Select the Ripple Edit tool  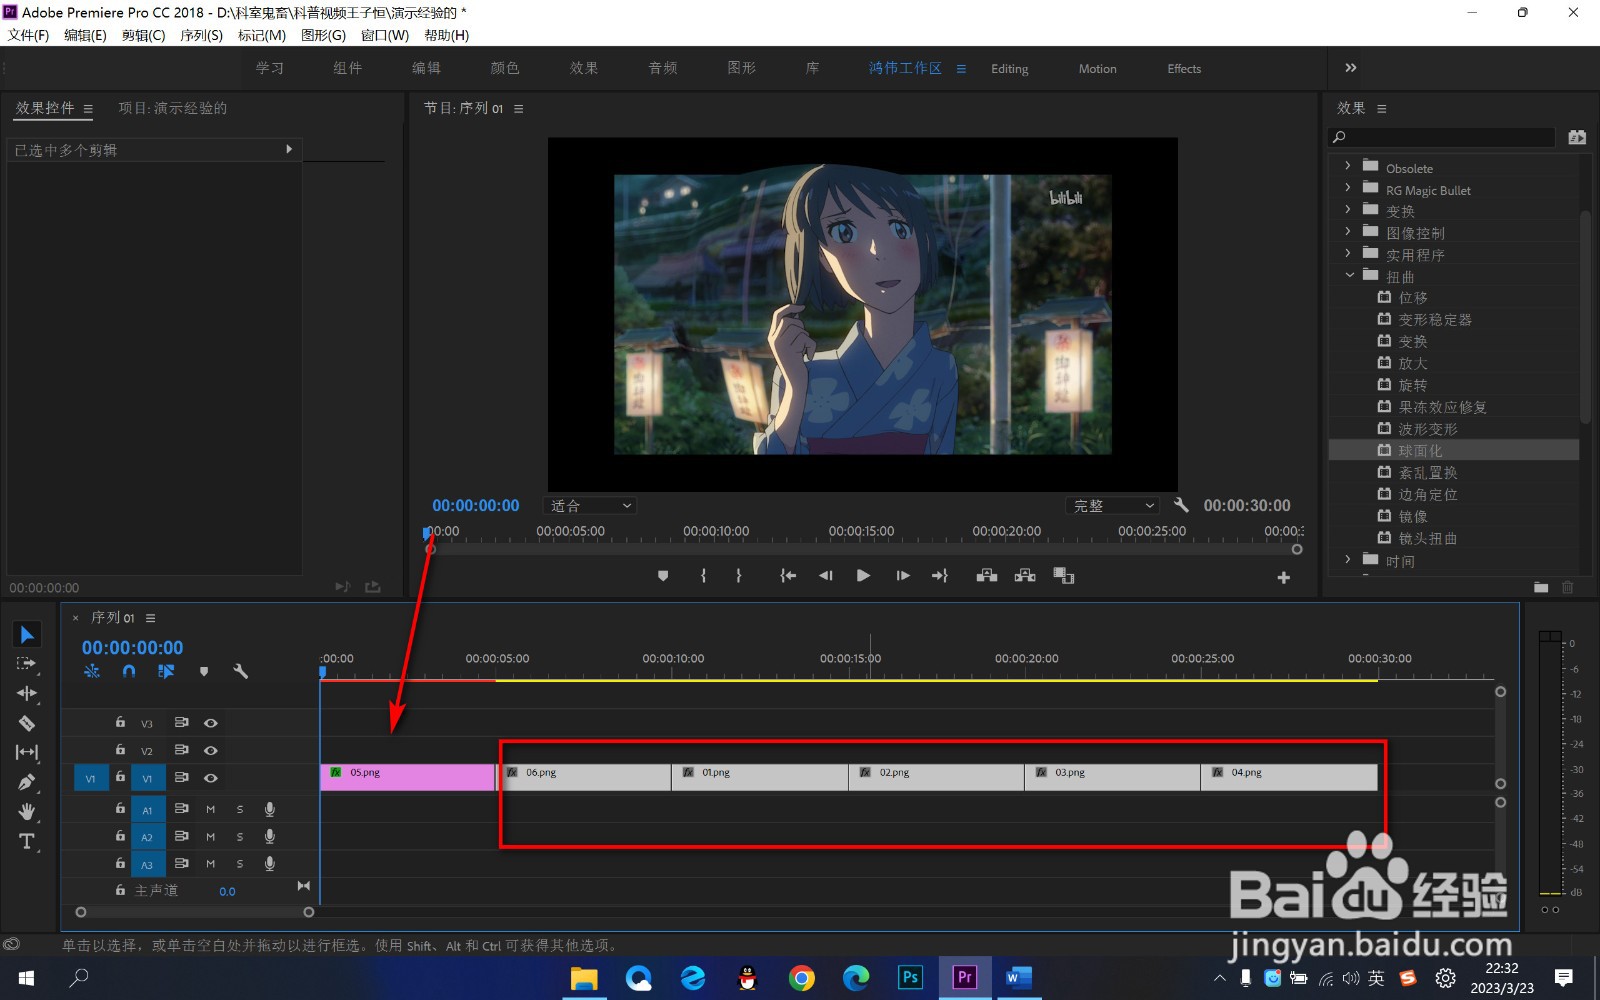tap(27, 693)
